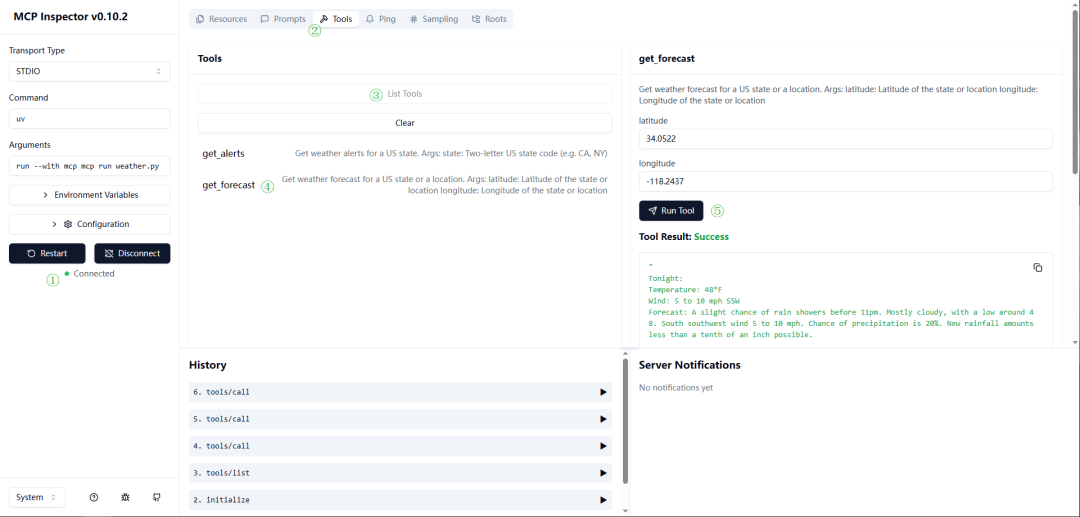Focus the Command input field
Viewport: 1080px width, 517px height.
point(90,118)
